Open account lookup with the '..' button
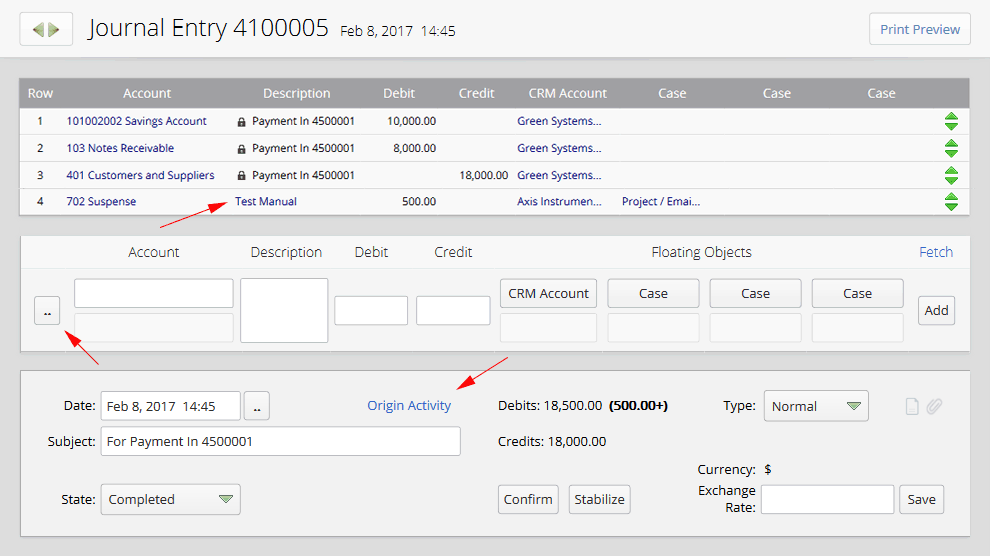The image size is (990, 556). (x=47, y=312)
